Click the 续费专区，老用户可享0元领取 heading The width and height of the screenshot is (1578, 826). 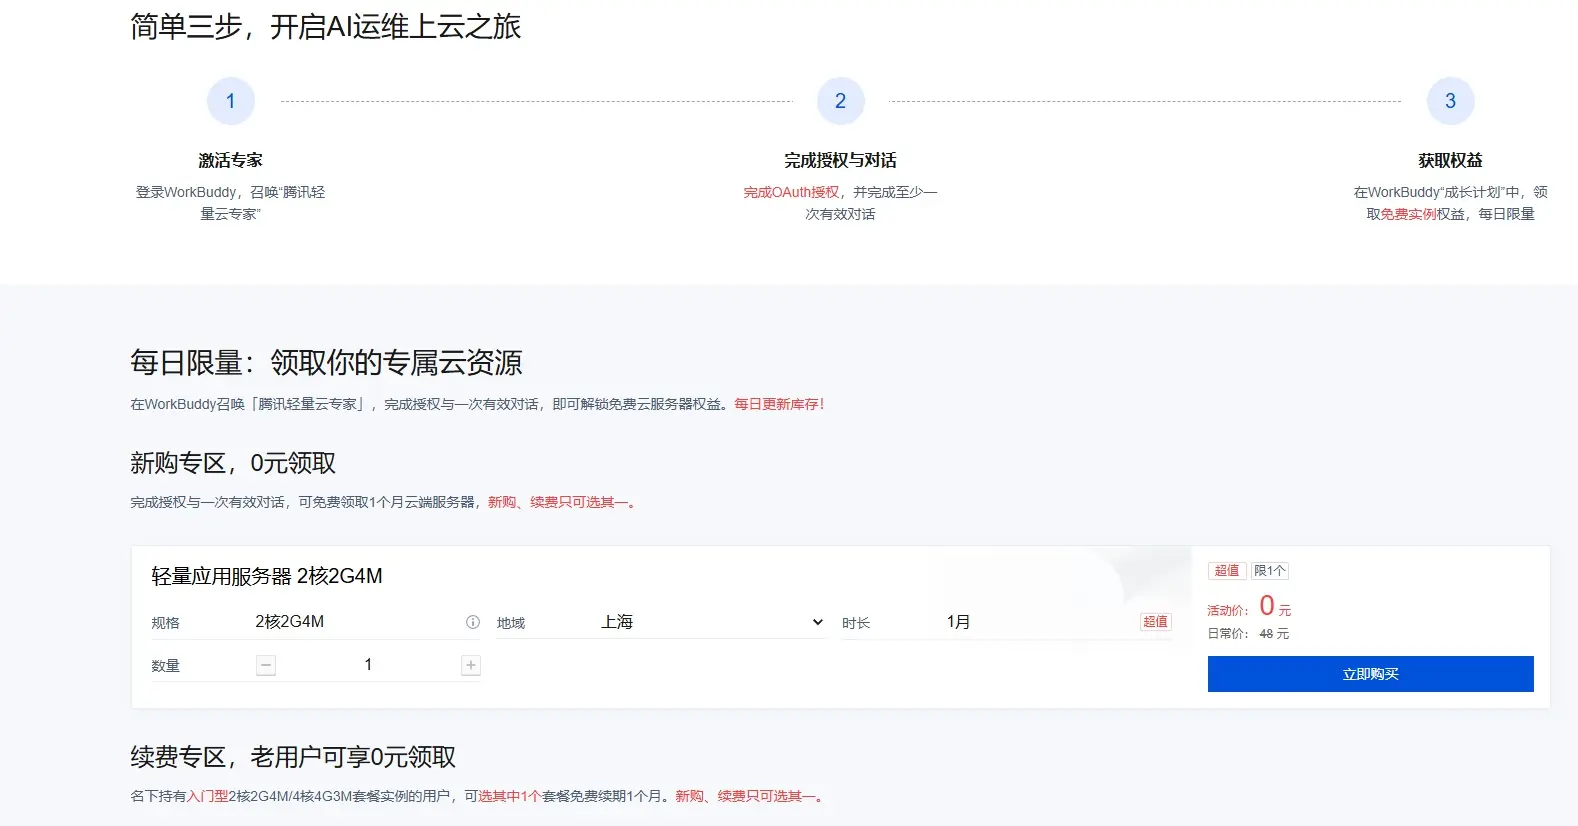(x=293, y=757)
